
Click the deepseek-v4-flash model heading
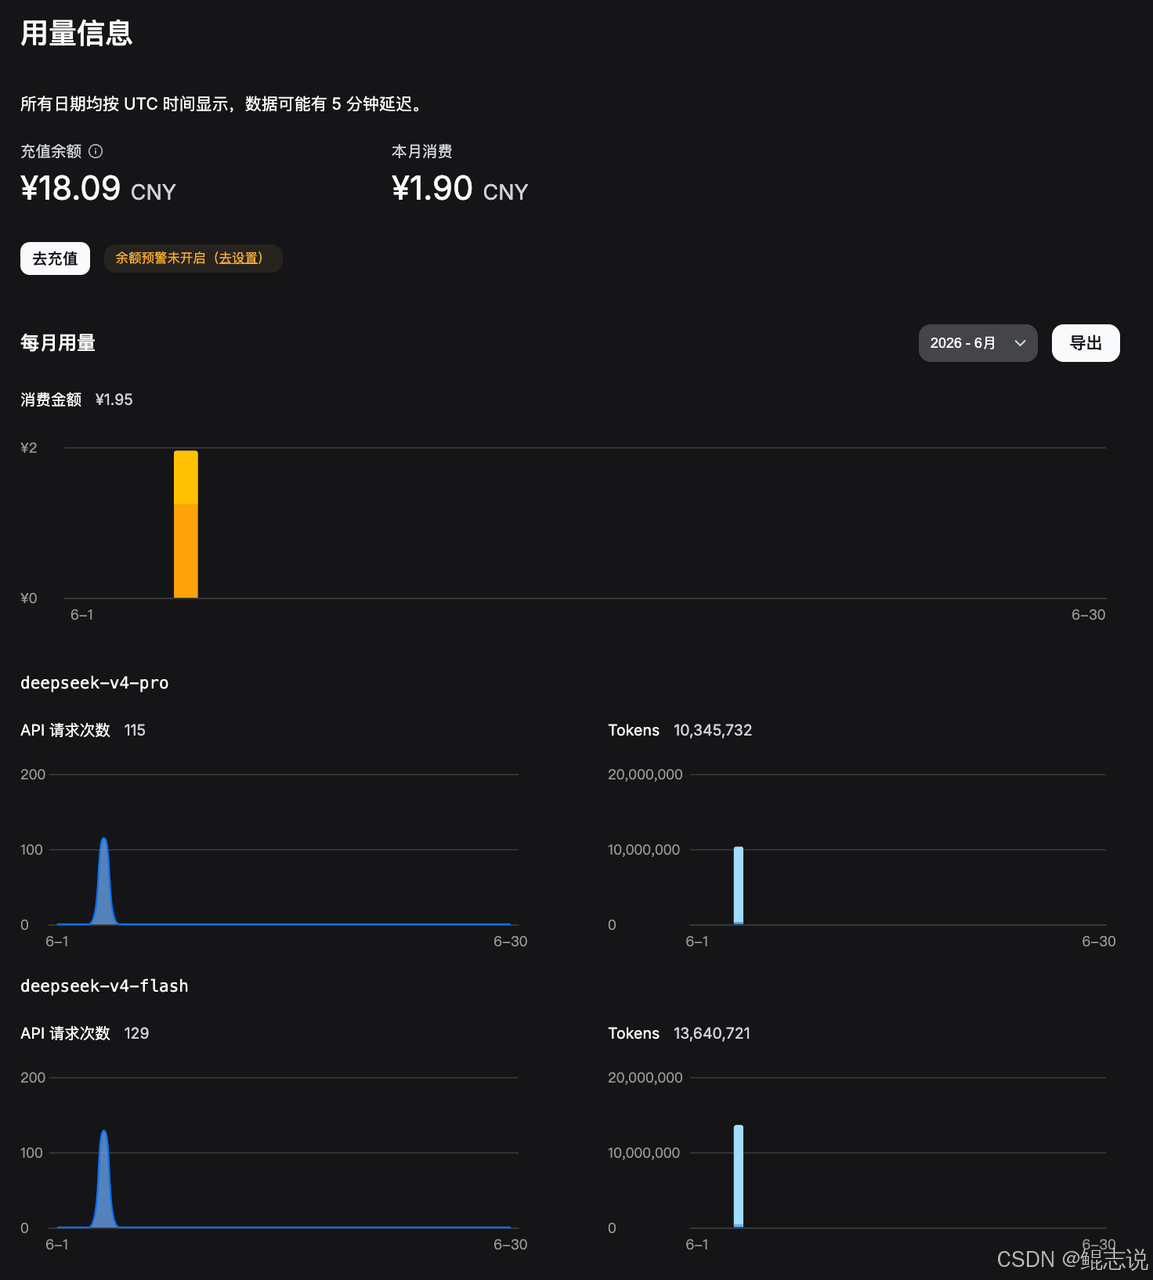(104, 986)
